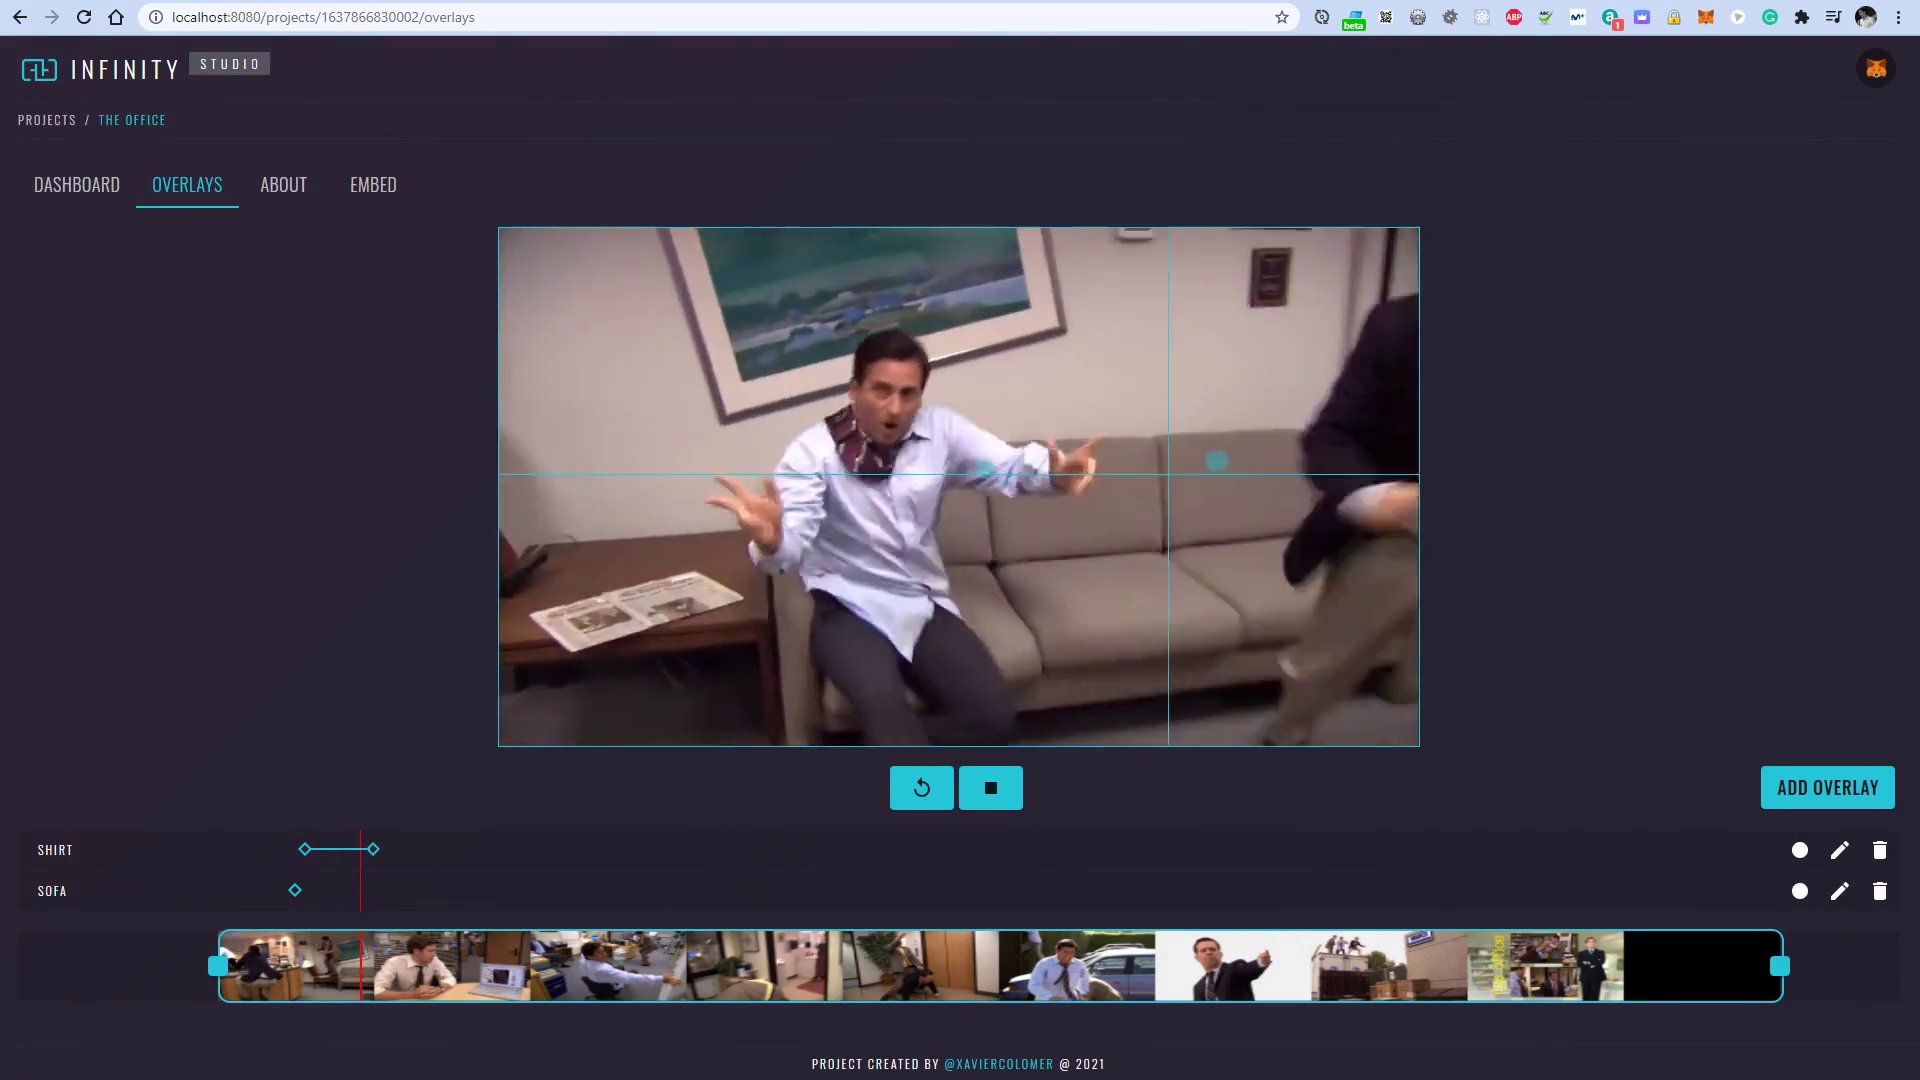Delete the SOFA overlay via trash icon

click(1879, 891)
